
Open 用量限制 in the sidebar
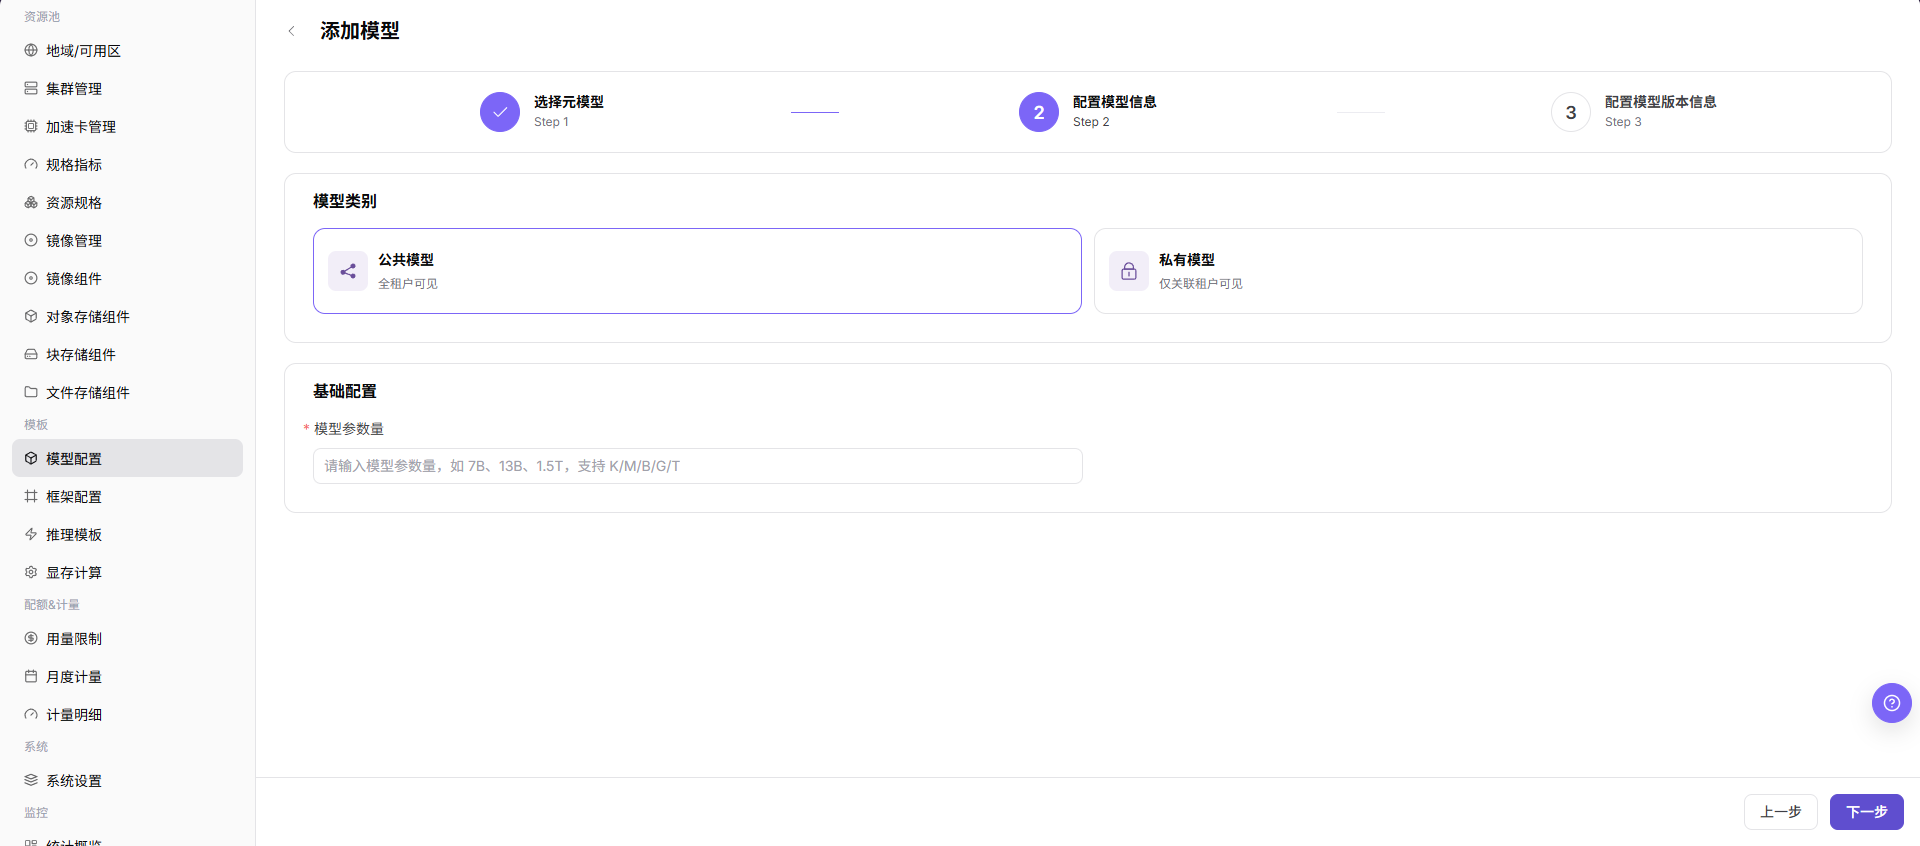coord(127,638)
